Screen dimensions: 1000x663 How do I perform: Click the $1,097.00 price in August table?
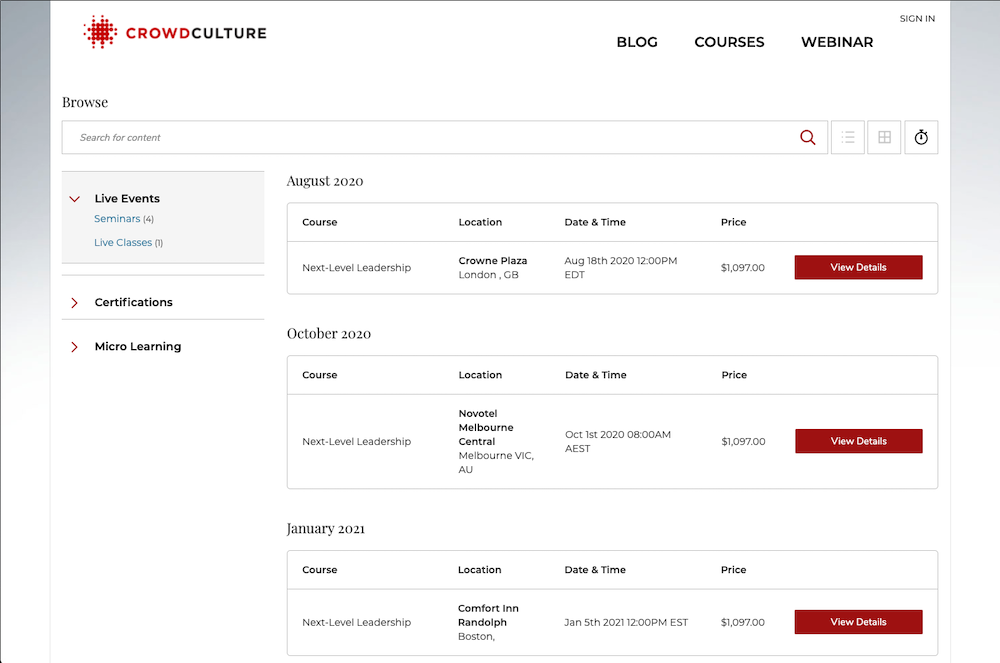(x=742, y=268)
